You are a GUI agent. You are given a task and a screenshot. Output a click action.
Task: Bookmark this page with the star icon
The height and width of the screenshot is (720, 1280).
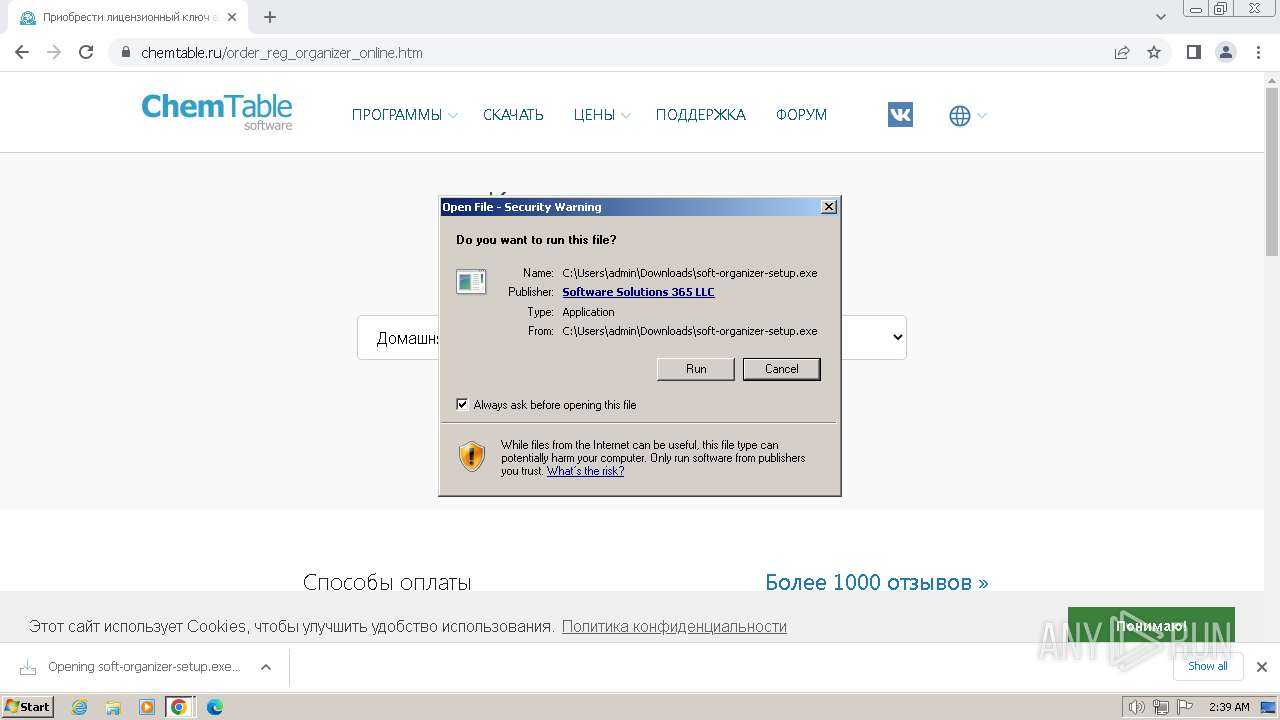pos(1154,52)
